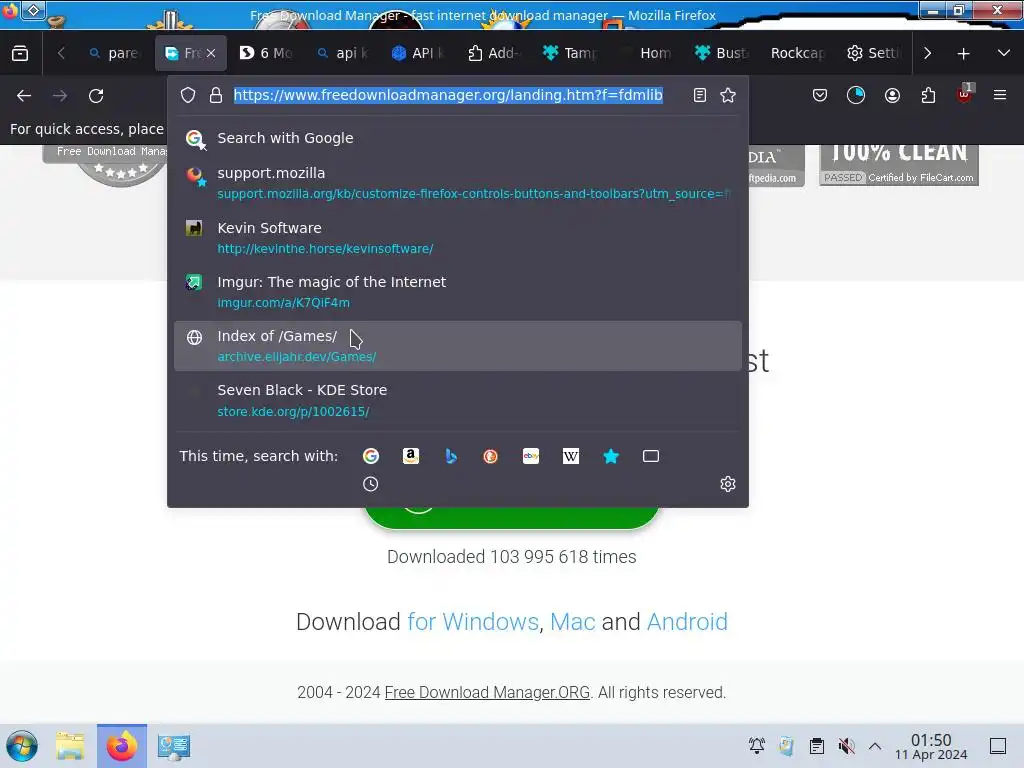The width and height of the screenshot is (1024, 768).
Task: Open the Free Download Manager.ORG footer link
Action: point(487,692)
